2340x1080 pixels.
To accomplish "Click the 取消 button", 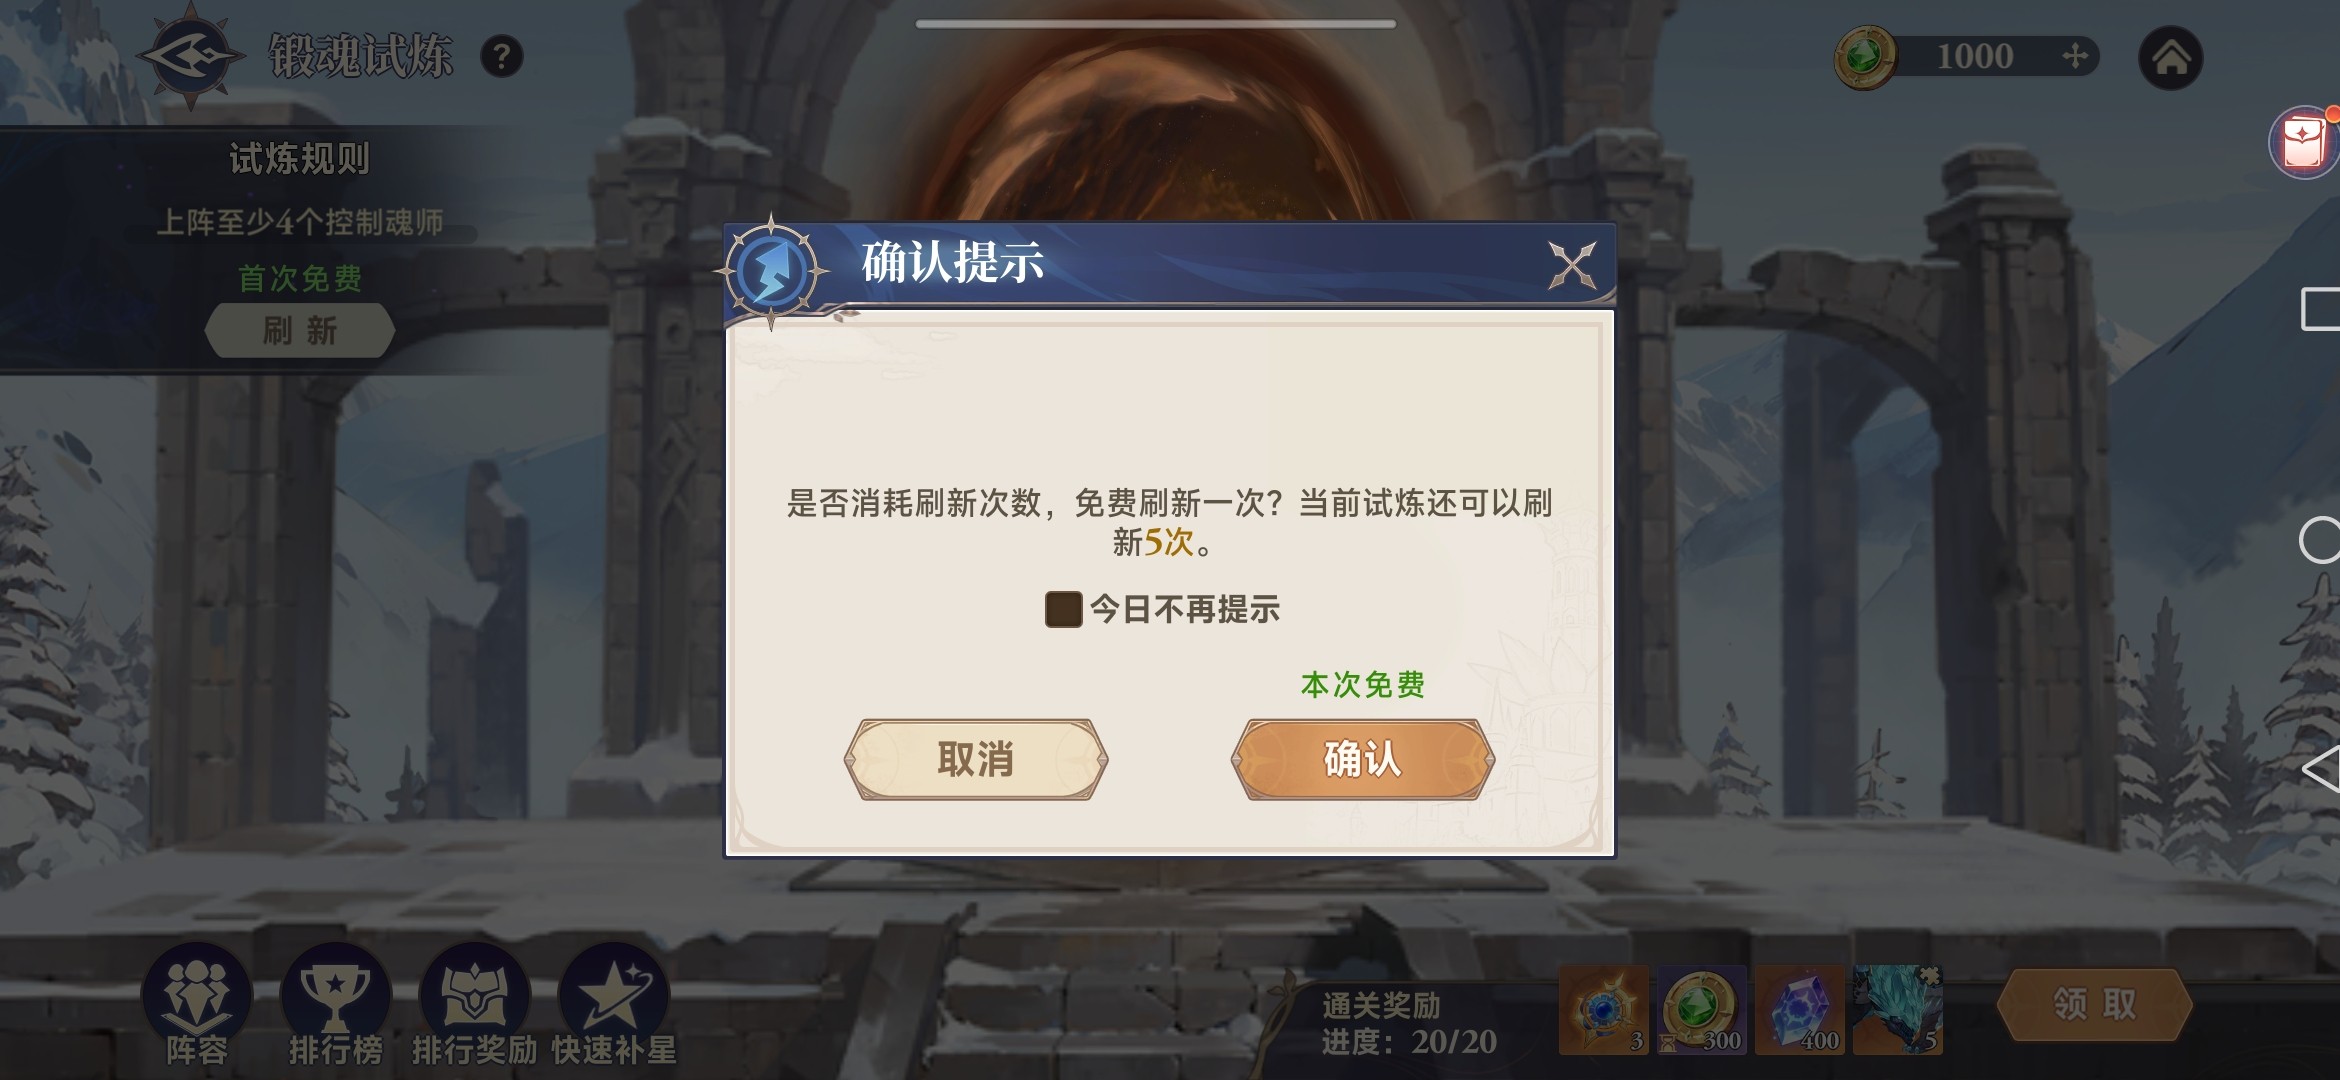I will click(x=976, y=759).
